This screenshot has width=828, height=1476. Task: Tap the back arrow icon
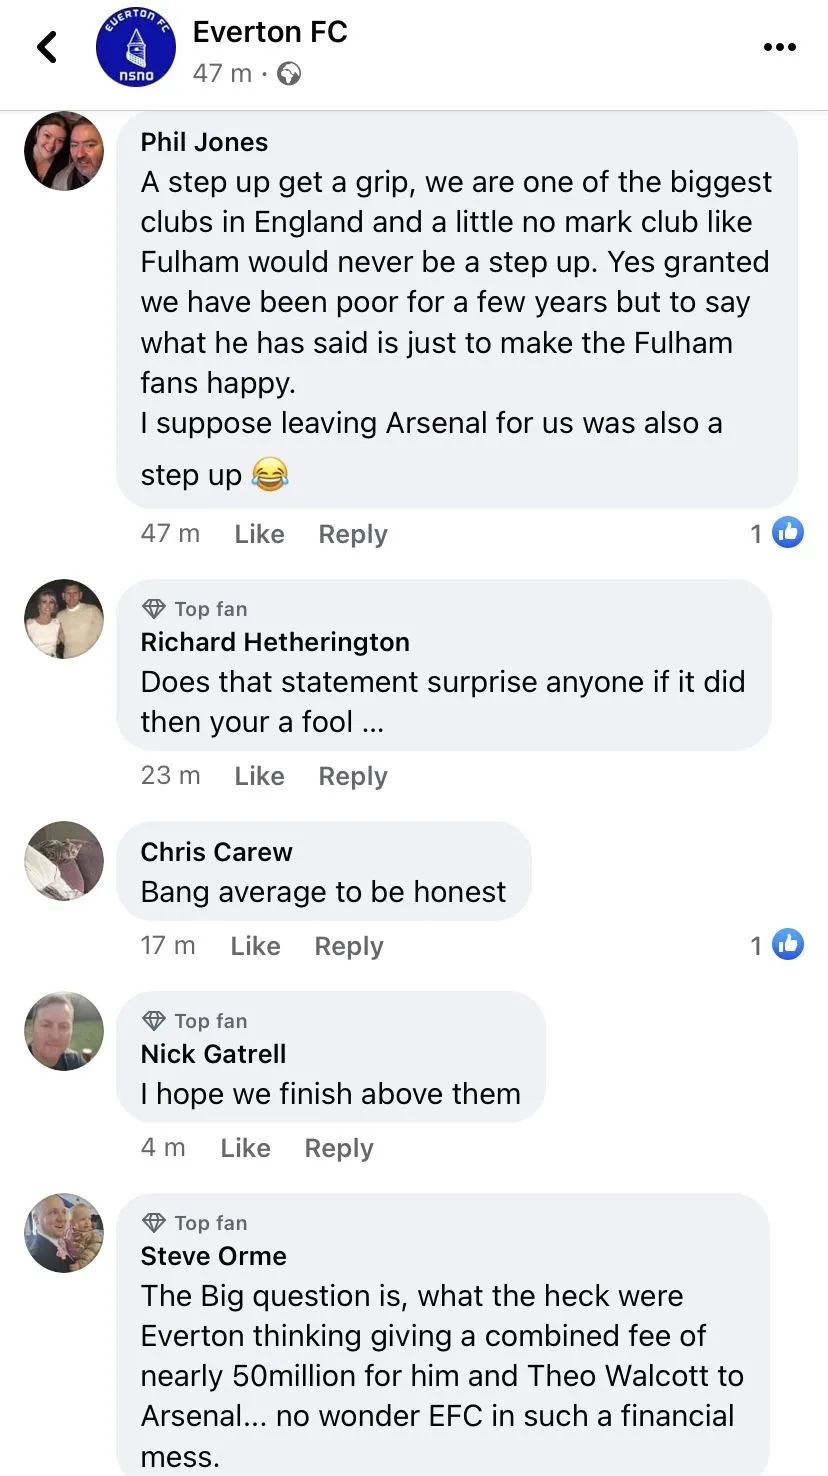pos(47,47)
